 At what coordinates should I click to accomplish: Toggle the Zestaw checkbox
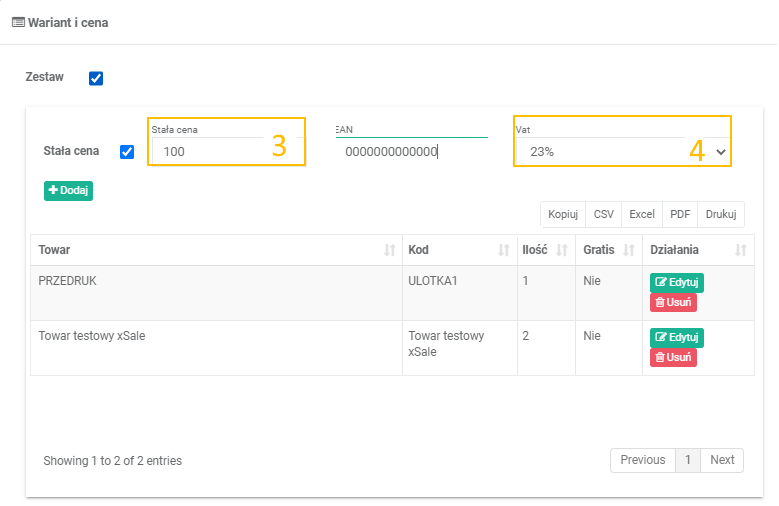point(96,78)
